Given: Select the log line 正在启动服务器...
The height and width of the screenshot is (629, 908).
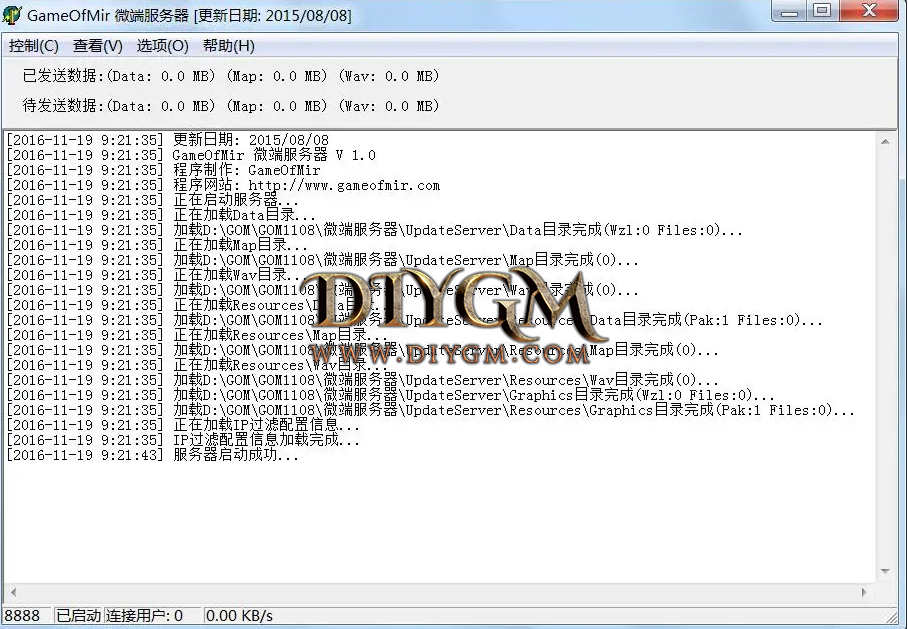Looking at the screenshot, I should [x=152, y=200].
